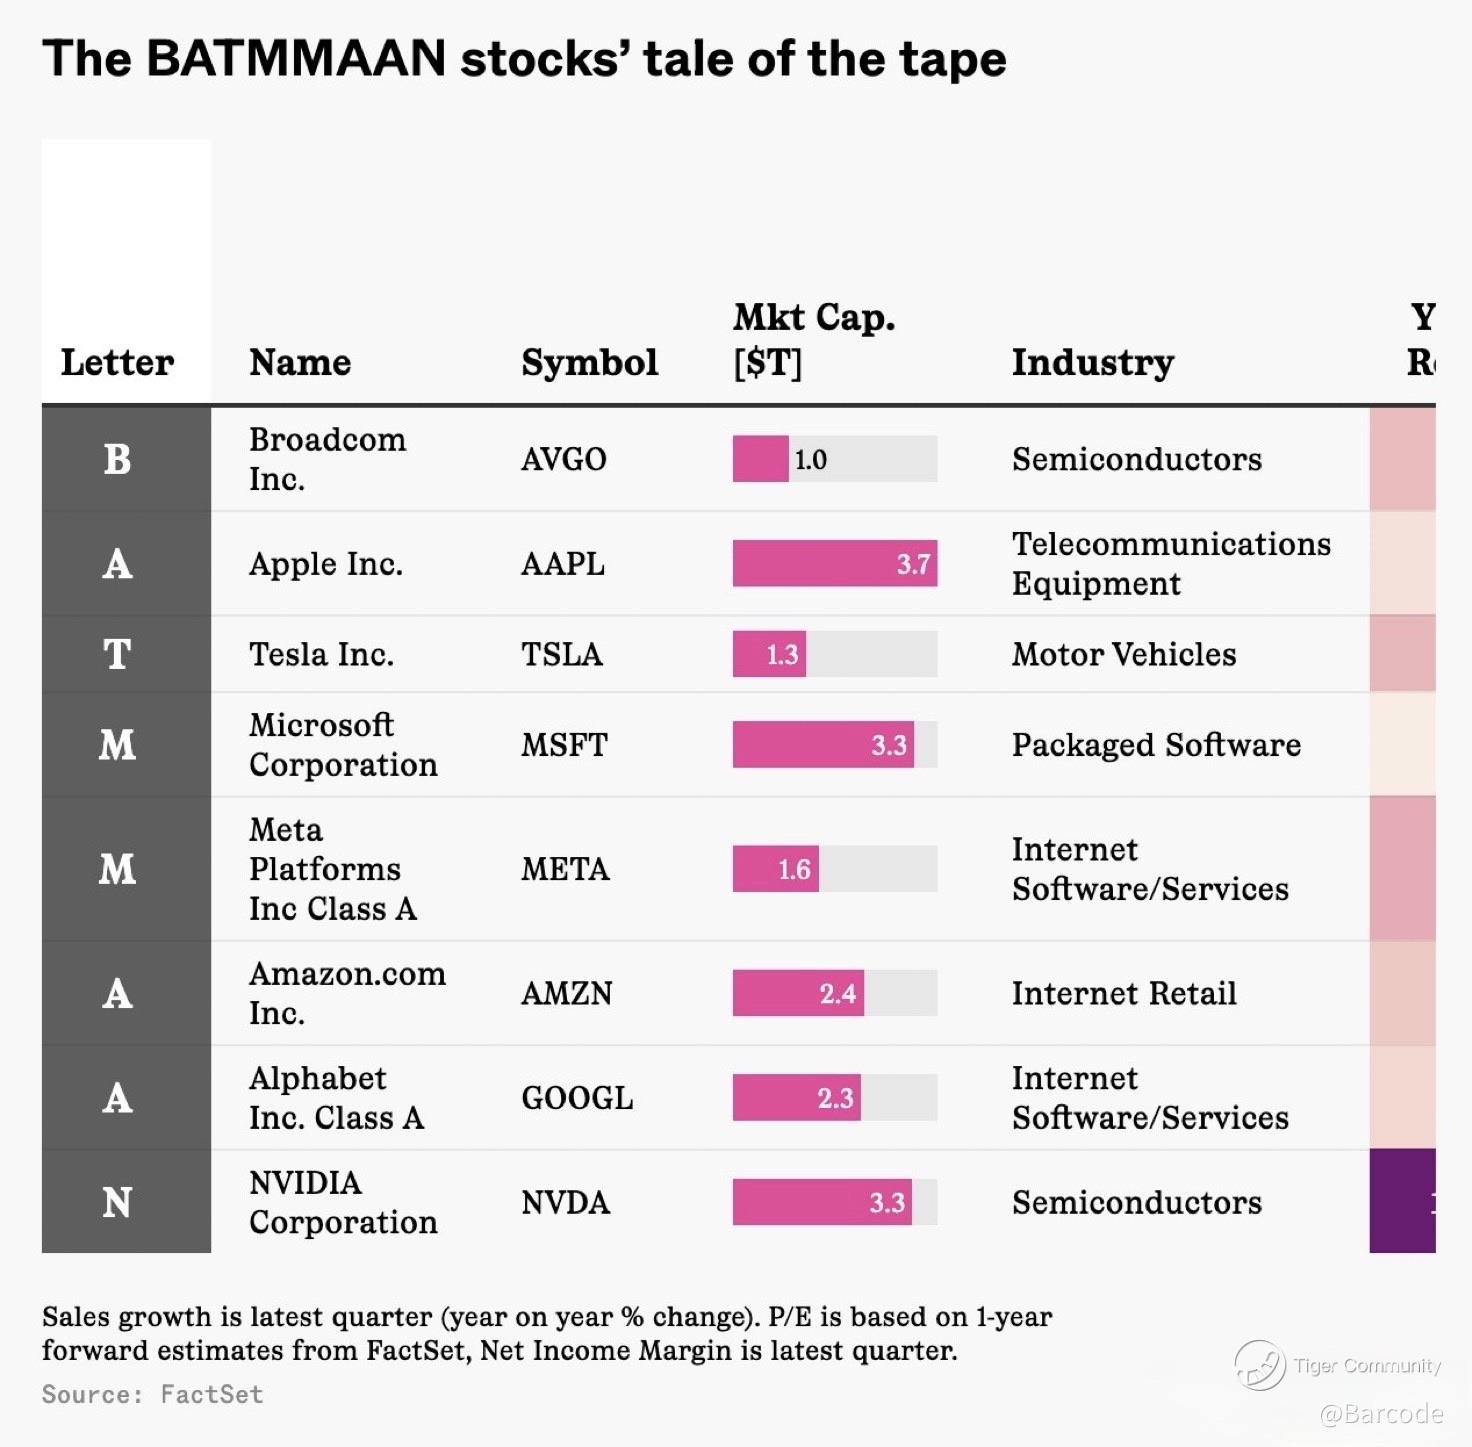Screen dimensions: 1472x1447
Task: Click the Tiger Community logo icon
Action: 1260,1365
